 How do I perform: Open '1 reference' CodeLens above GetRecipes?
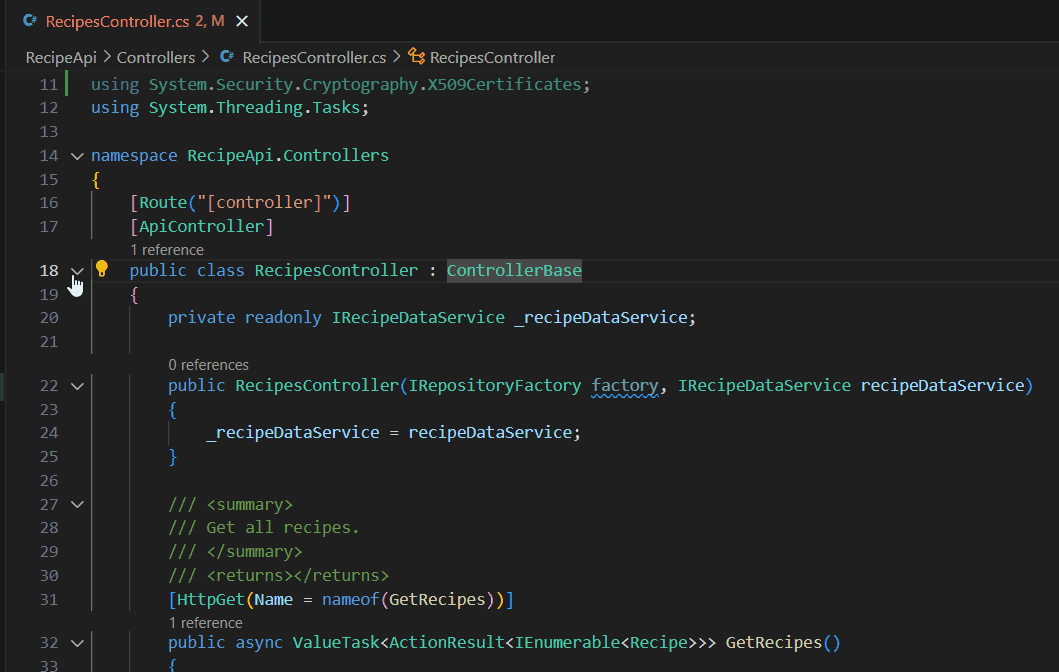206,622
